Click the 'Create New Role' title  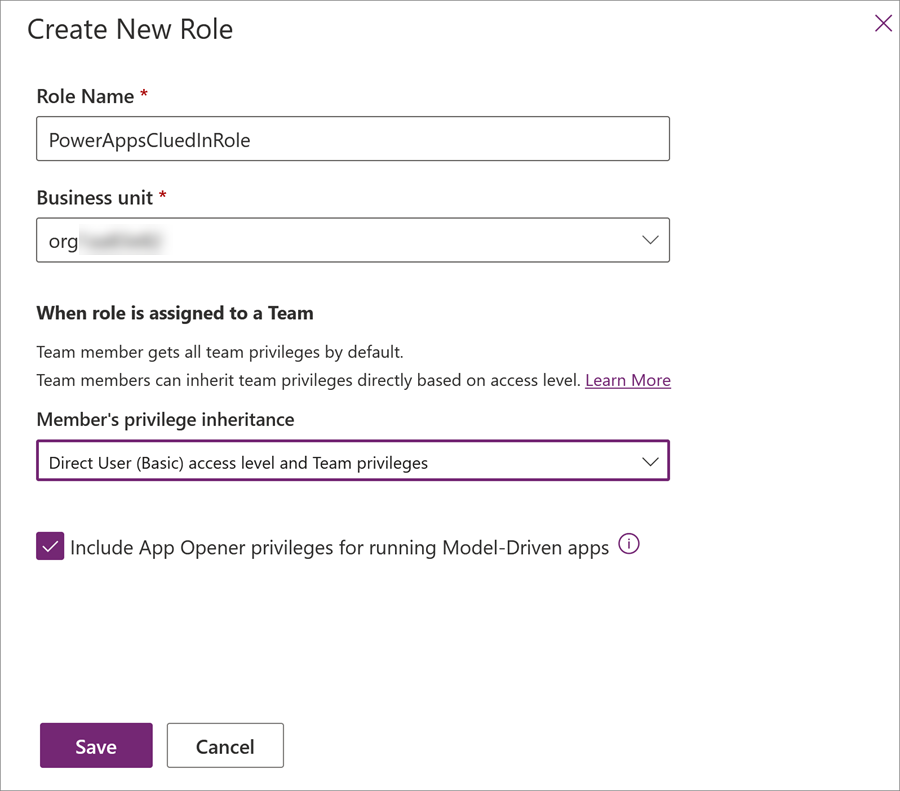click(130, 29)
